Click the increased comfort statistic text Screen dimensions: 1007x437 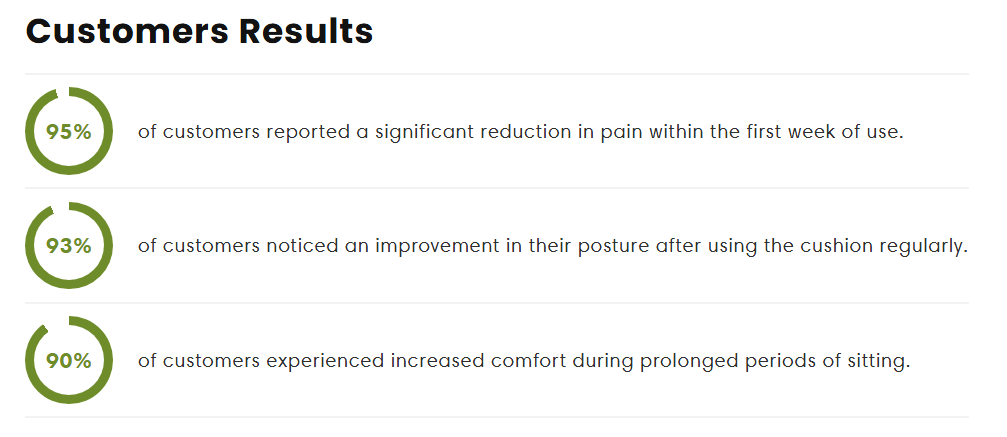pos(524,361)
